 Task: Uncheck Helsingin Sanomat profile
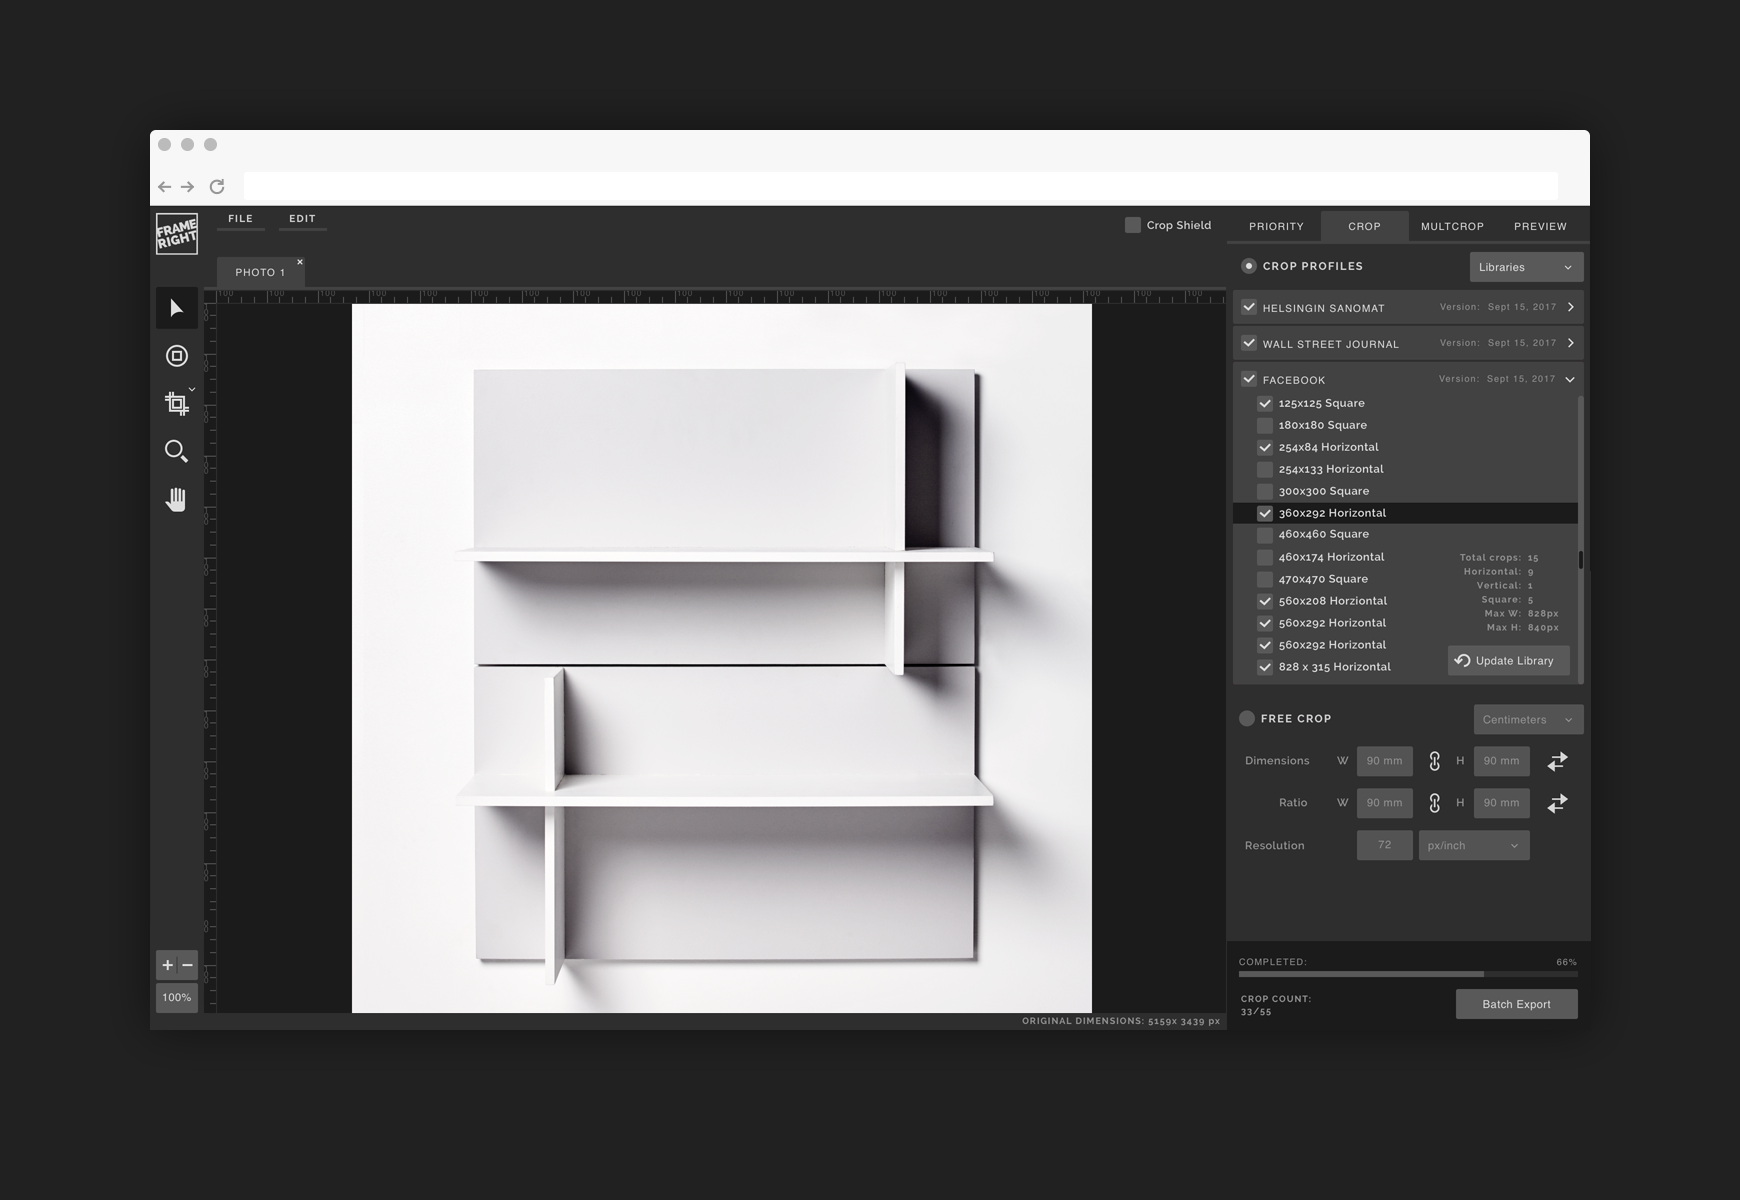[1249, 307]
